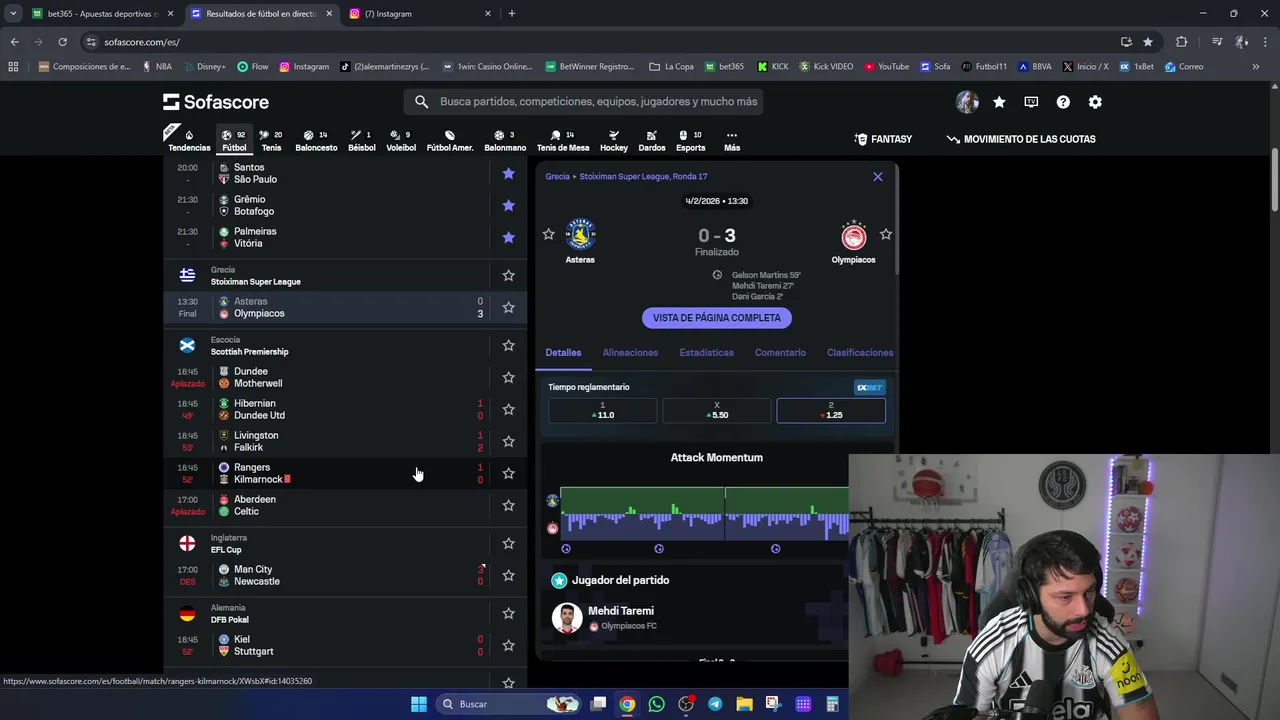Open the Asteras team logo

(580, 234)
